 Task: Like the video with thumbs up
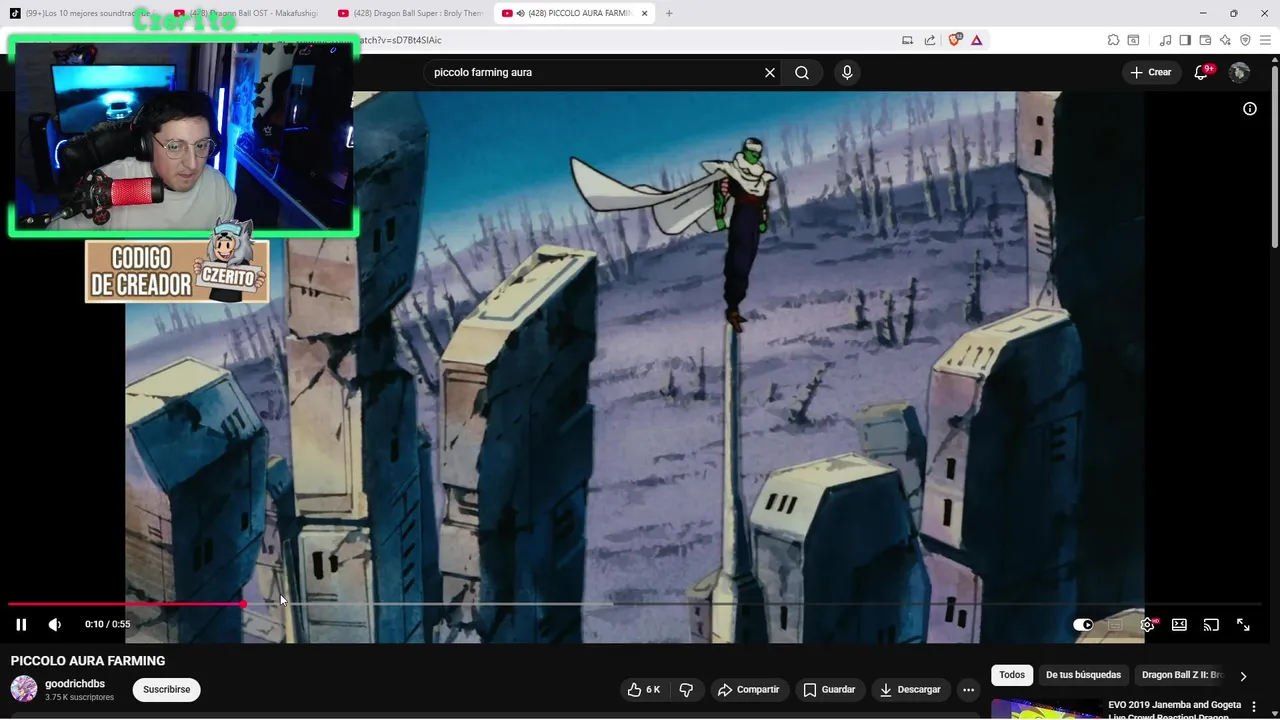644,690
